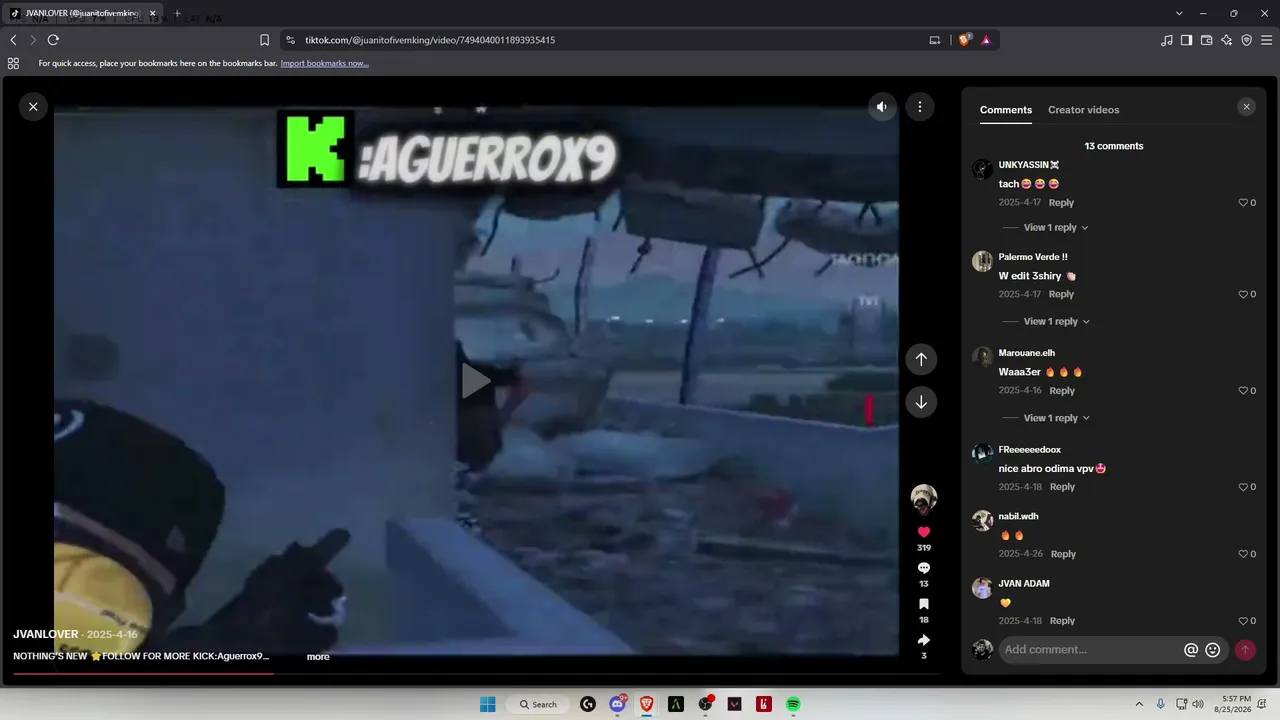The width and height of the screenshot is (1280, 720).
Task: Expand 'View 1 reply' under Marouane.elh
Action: point(1056,418)
